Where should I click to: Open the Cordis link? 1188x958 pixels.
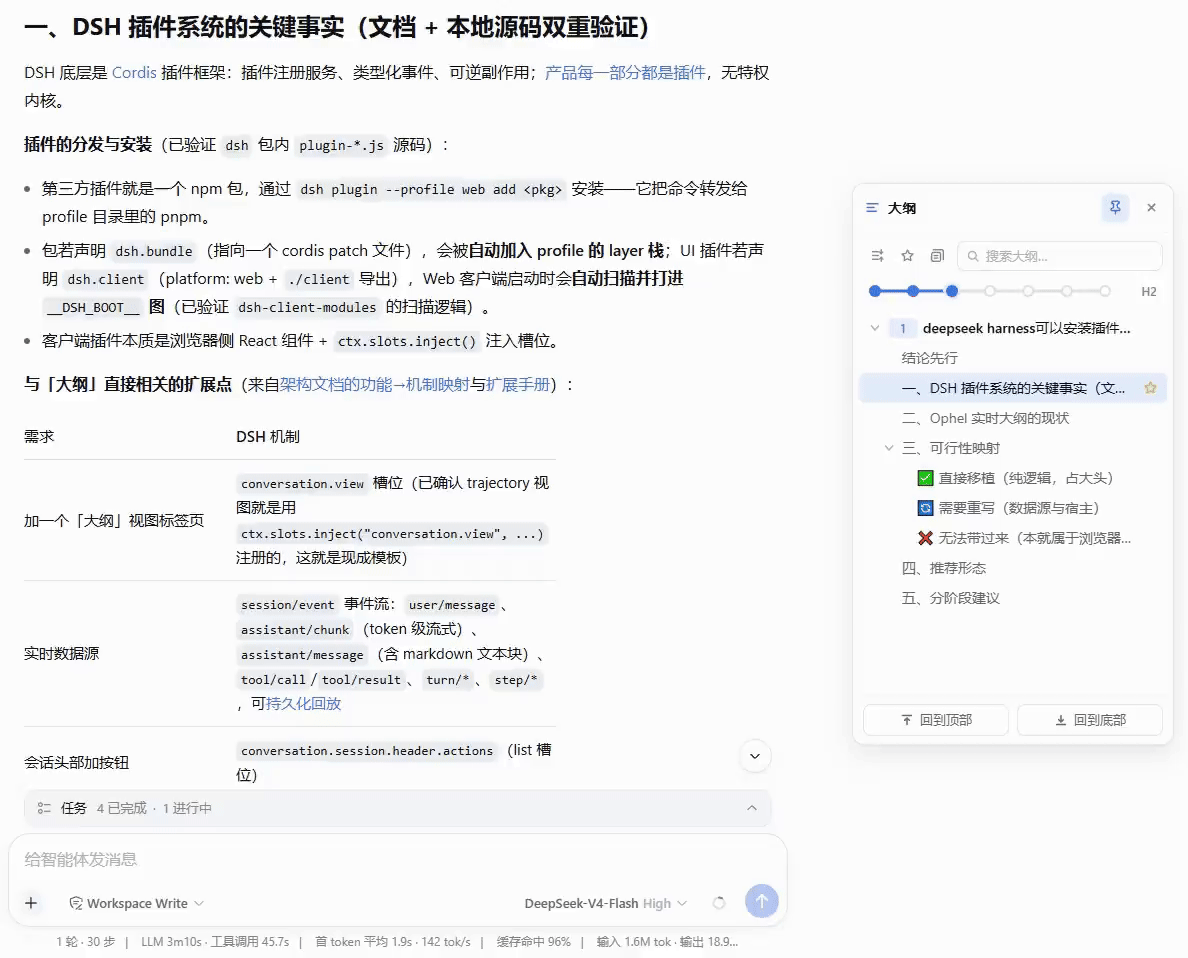tap(134, 73)
